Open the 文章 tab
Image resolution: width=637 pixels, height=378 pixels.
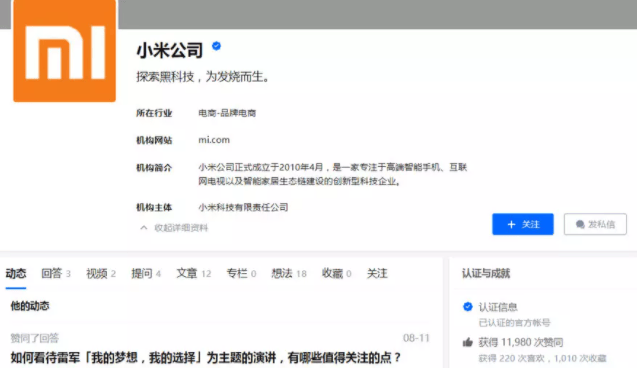click(193, 273)
